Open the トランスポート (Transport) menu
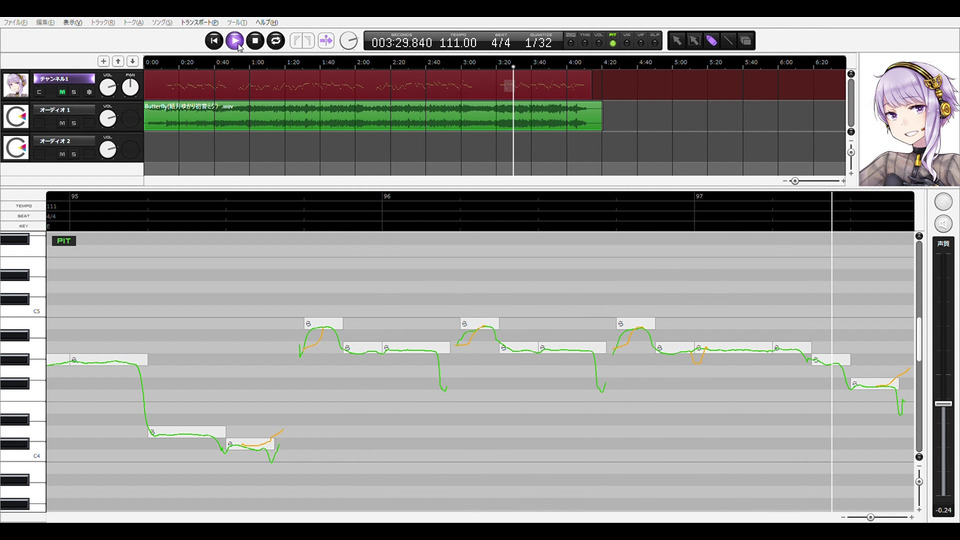The width and height of the screenshot is (960, 540). (x=199, y=23)
